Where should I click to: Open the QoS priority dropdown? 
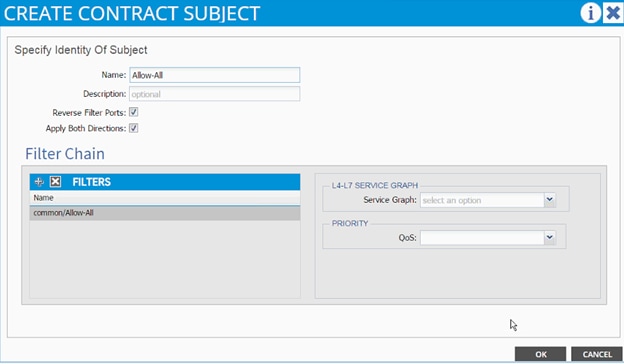(x=550, y=237)
